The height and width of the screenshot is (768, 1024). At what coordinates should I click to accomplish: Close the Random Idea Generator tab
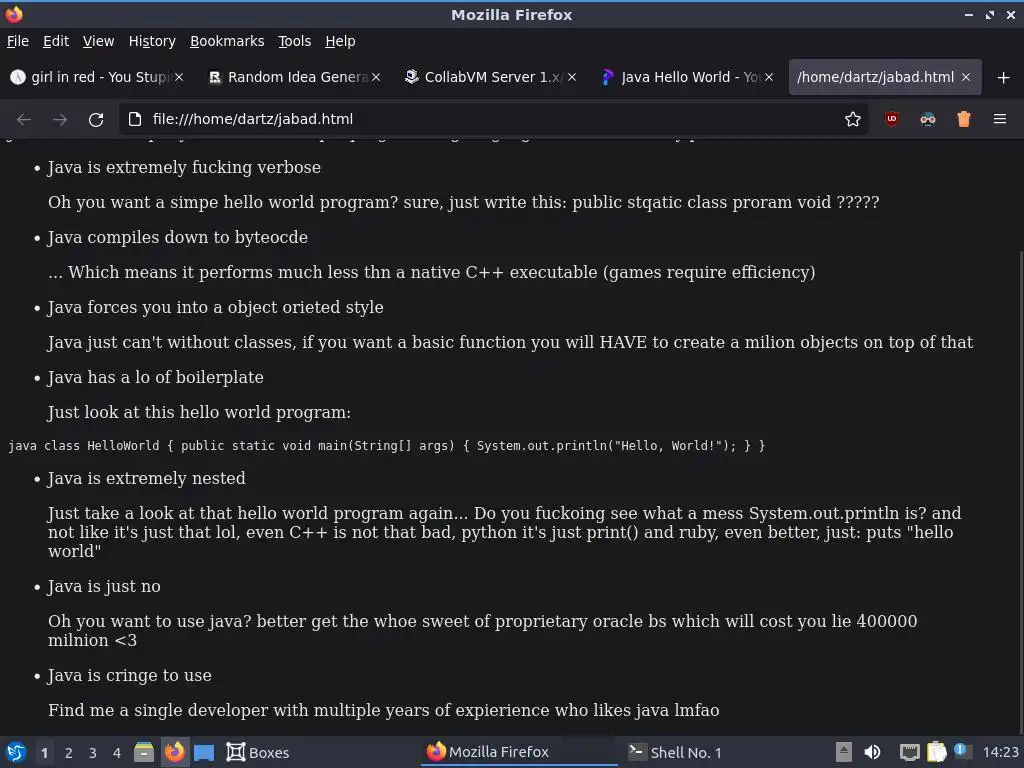pos(376,77)
